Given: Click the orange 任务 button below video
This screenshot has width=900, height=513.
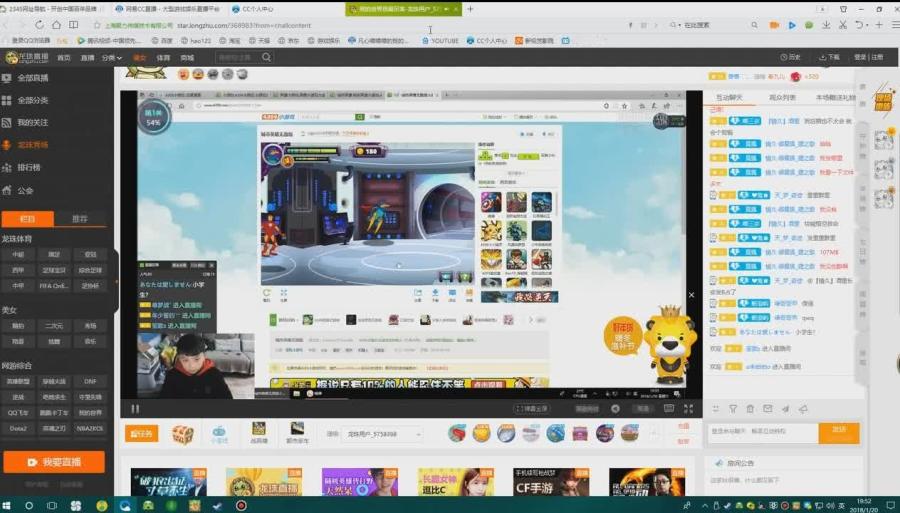Looking at the screenshot, I should 142,434.
